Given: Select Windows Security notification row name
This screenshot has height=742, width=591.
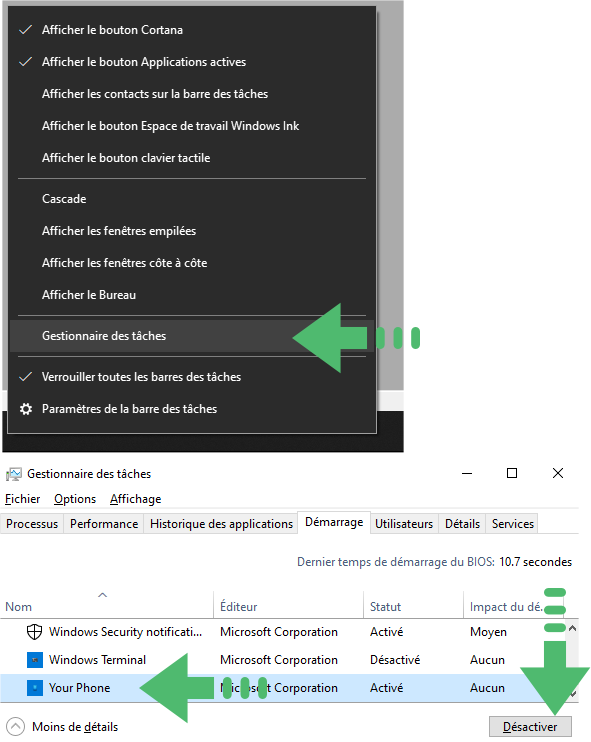Looking at the screenshot, I should tap(125, 632).
